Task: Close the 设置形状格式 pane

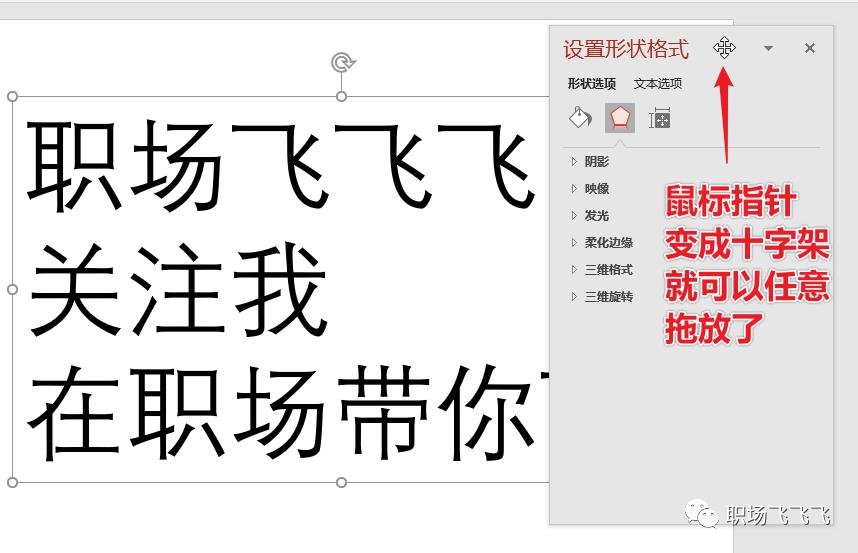Action: (810, 48)
